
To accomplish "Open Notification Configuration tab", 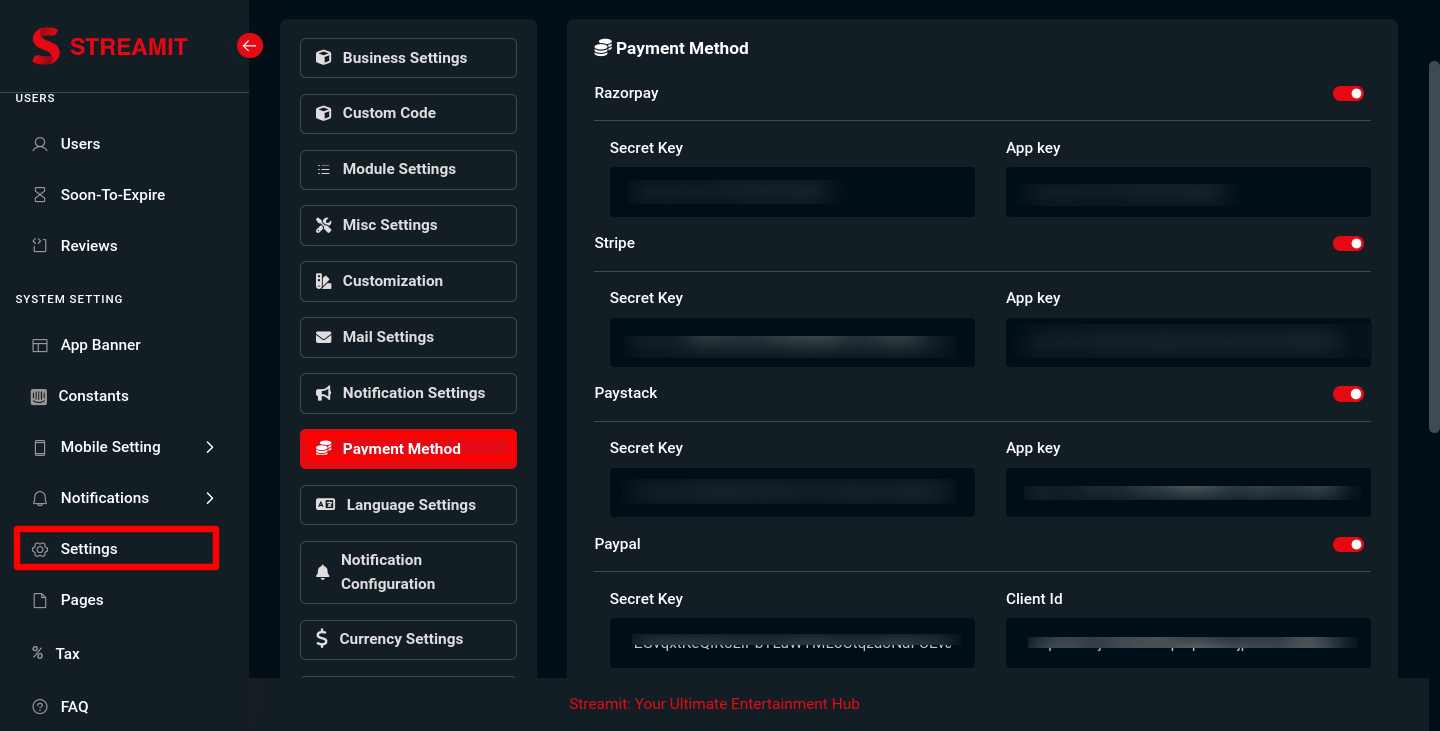I will (408, 572).
